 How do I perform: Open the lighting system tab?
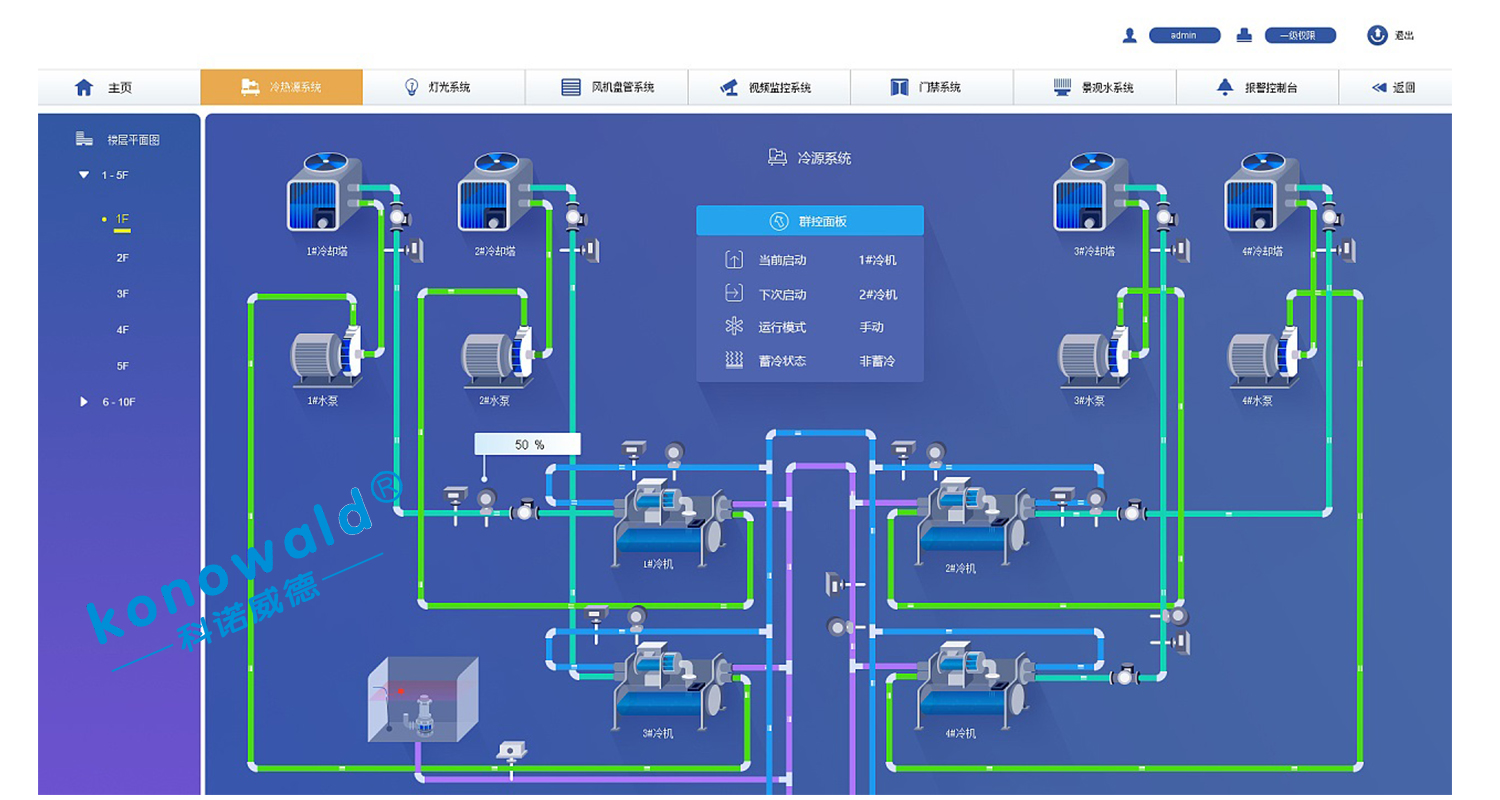443,88
